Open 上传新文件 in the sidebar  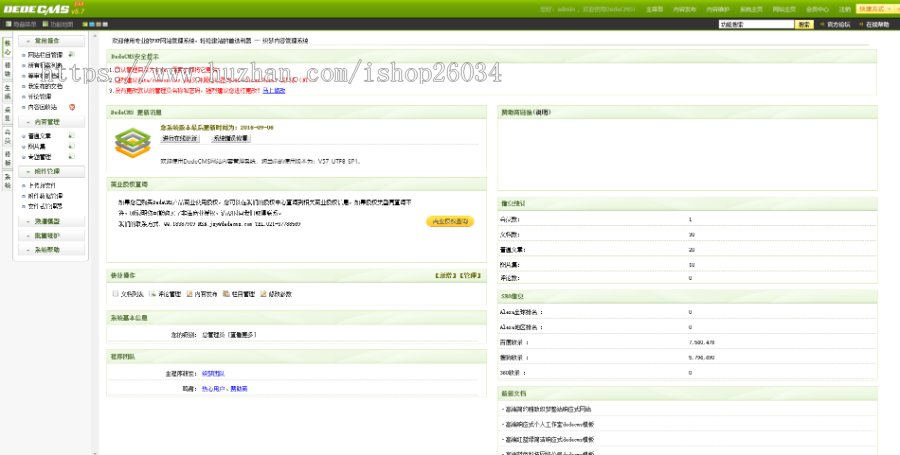coord(42,185)
